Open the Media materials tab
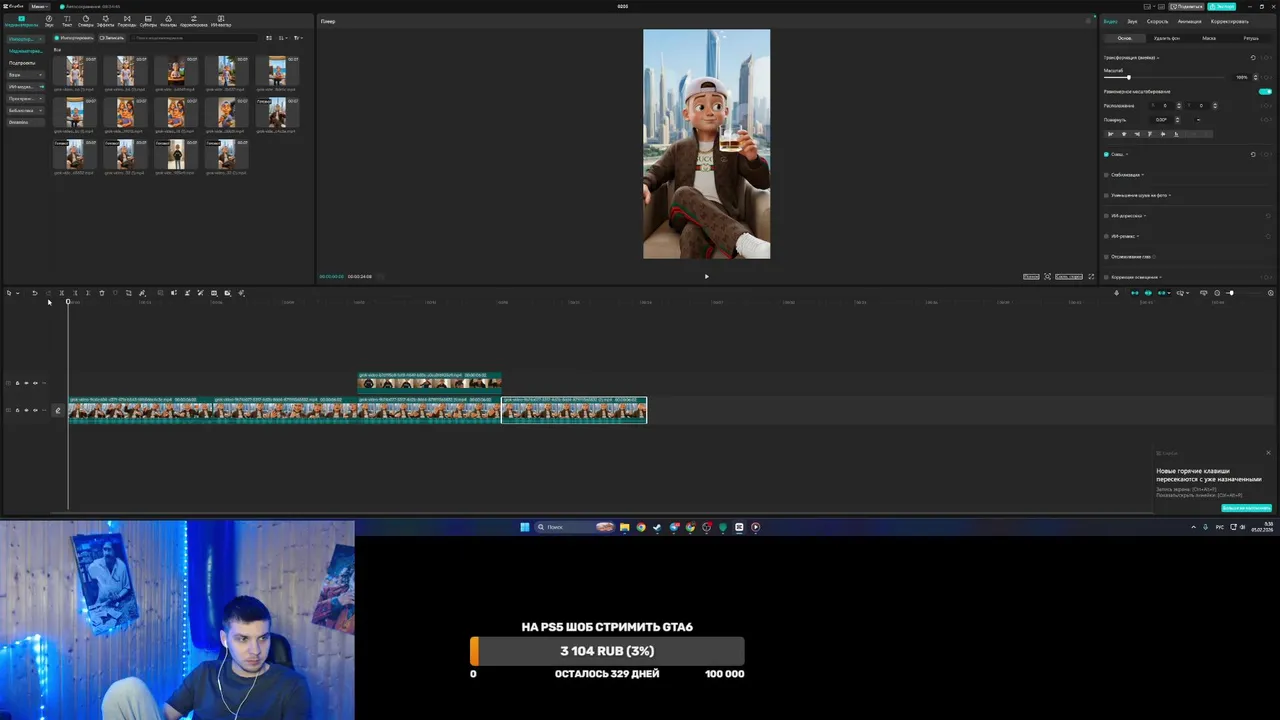Screen dimensions: 1280x720 (21, 21)
